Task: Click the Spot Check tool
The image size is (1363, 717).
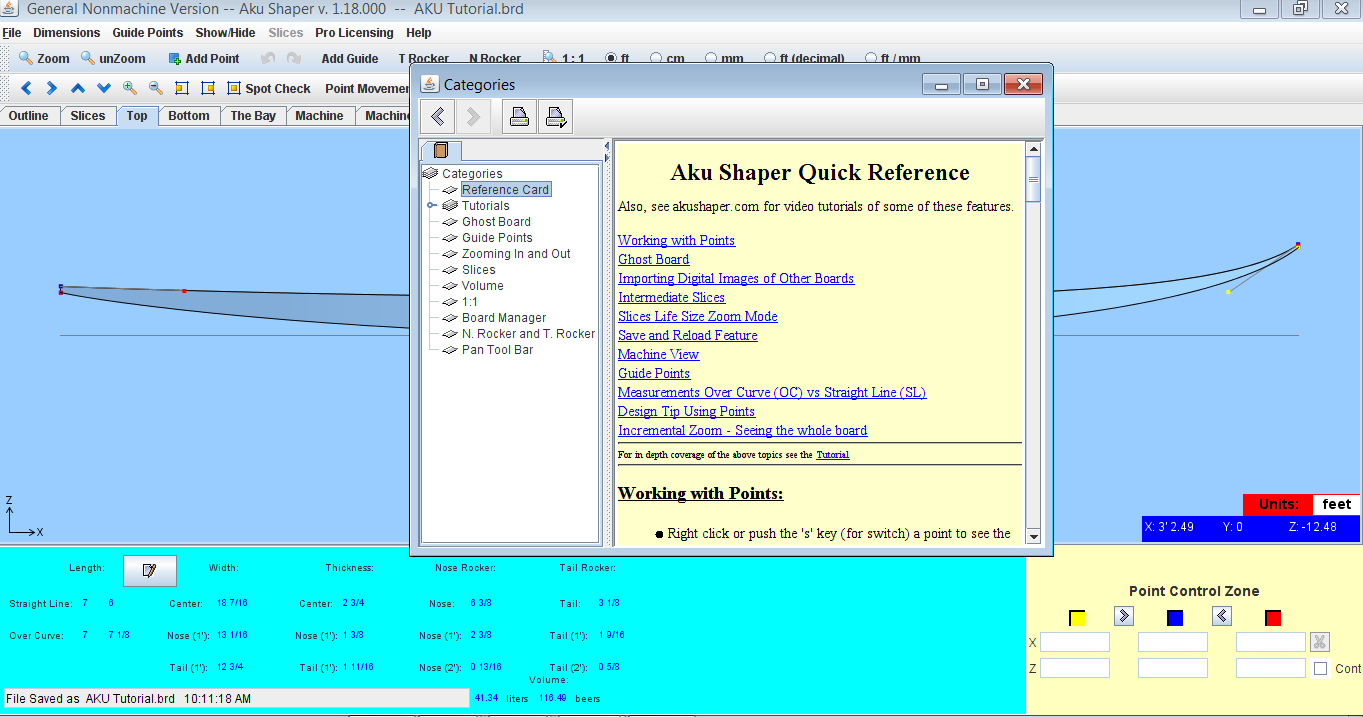Action: click(x=269, y=88)
